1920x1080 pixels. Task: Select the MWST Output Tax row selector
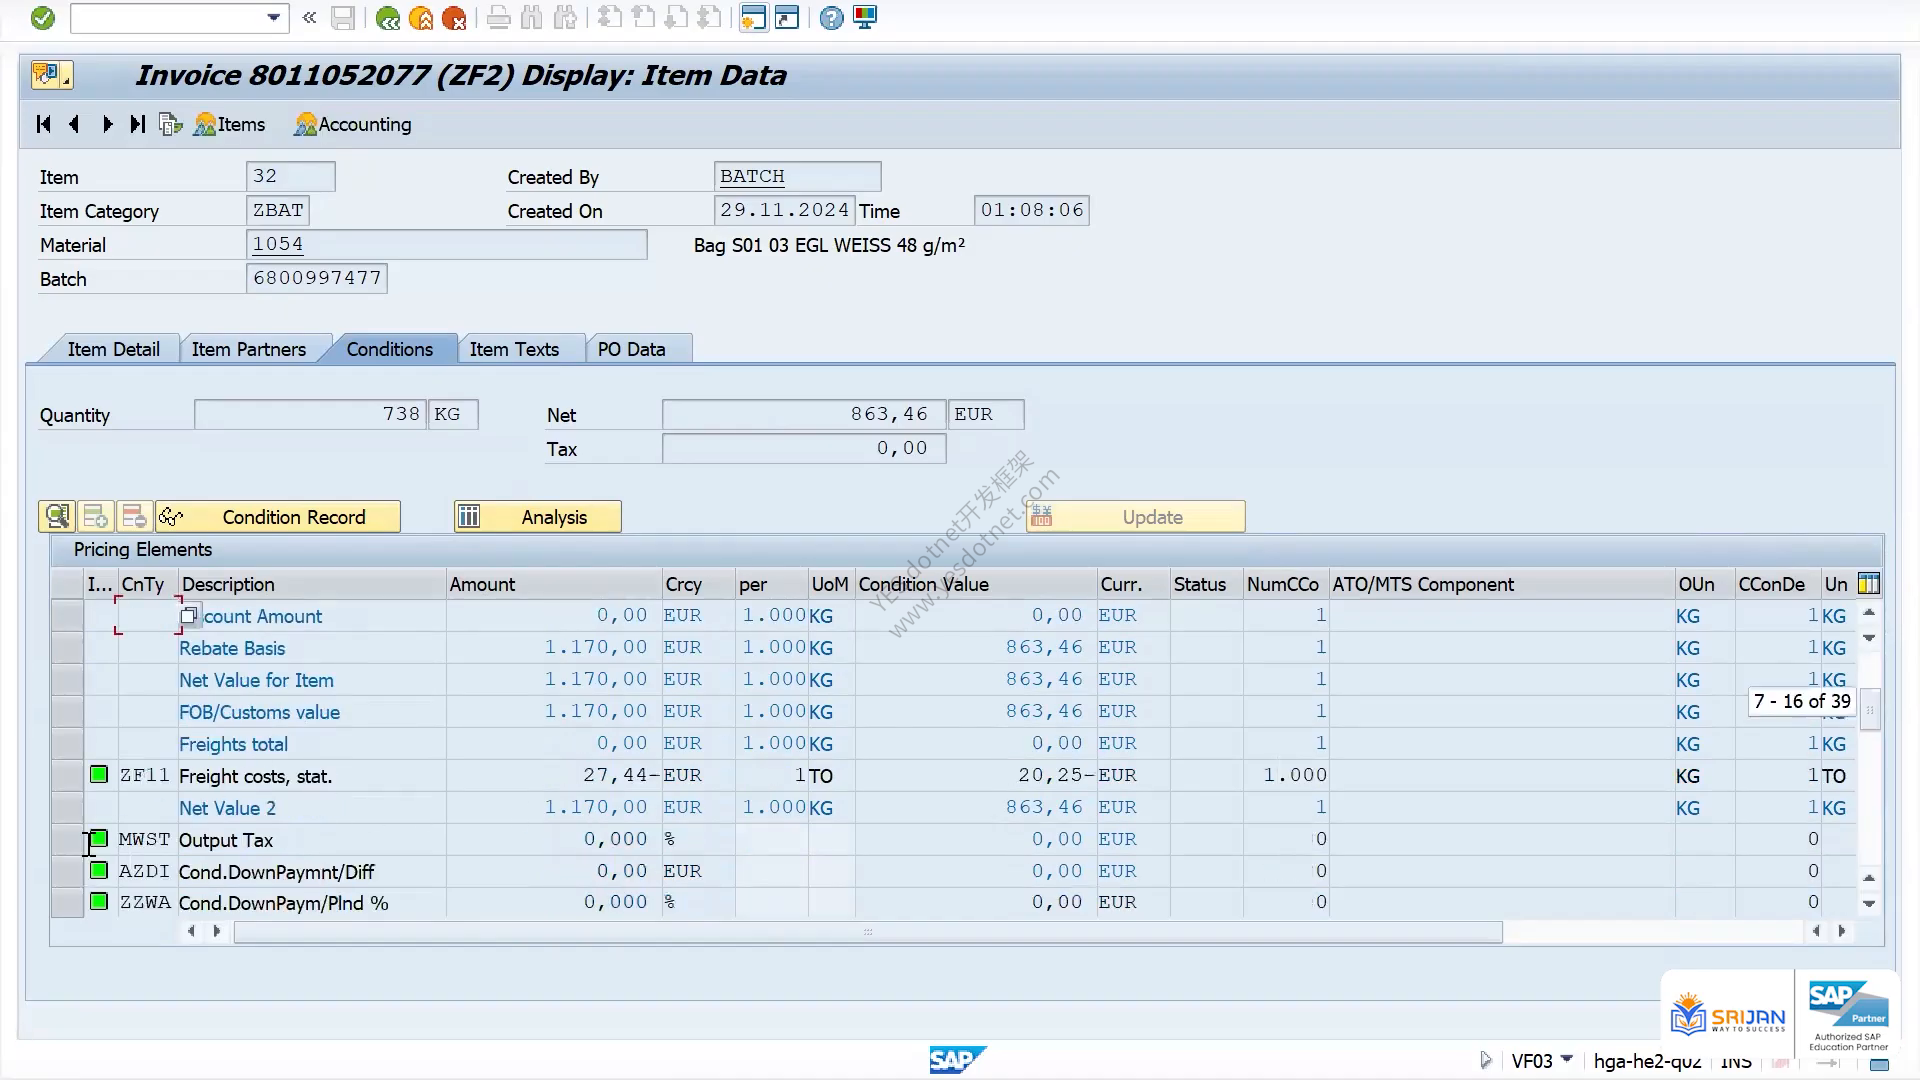[67, 840]
